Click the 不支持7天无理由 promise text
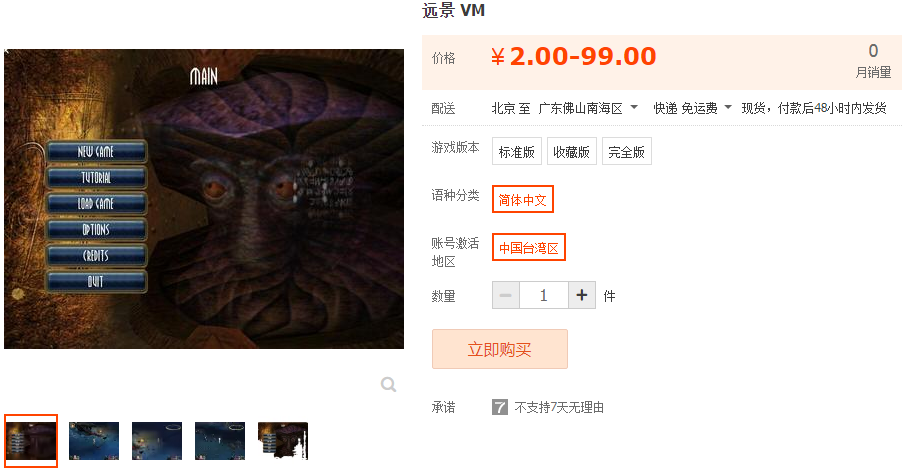The image size is (908, 472). point(559,407)
